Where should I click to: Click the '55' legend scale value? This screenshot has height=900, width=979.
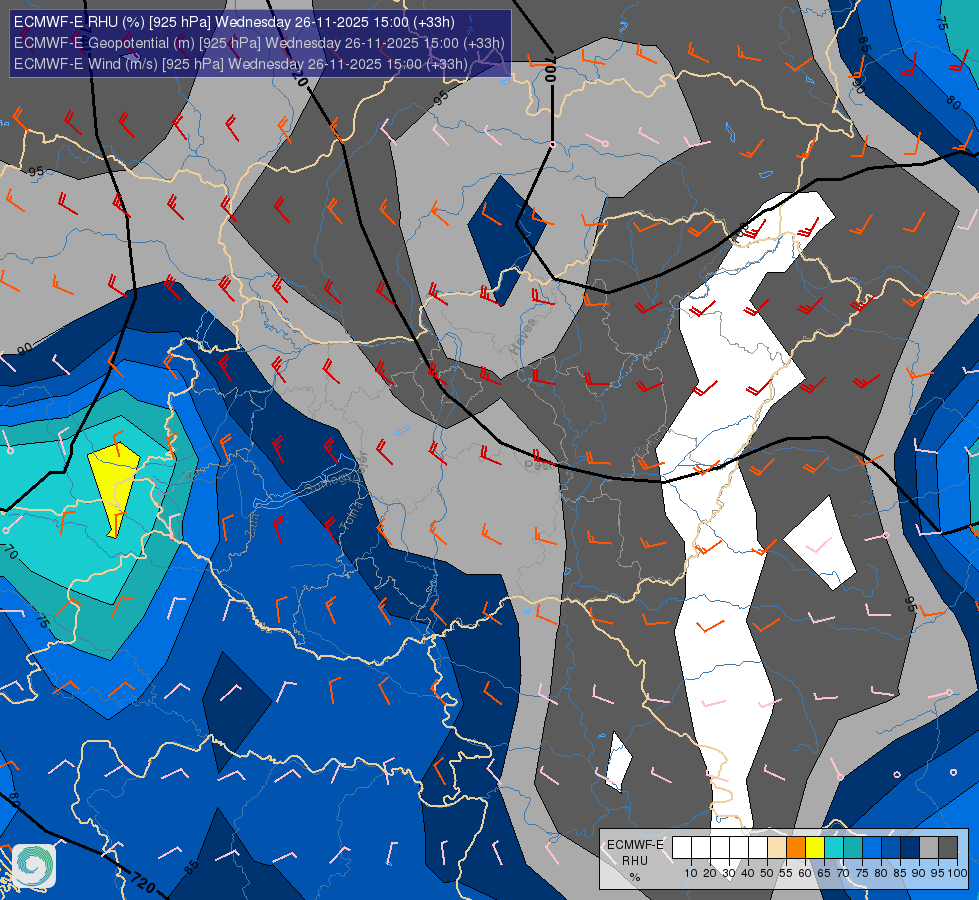(786, 873)
